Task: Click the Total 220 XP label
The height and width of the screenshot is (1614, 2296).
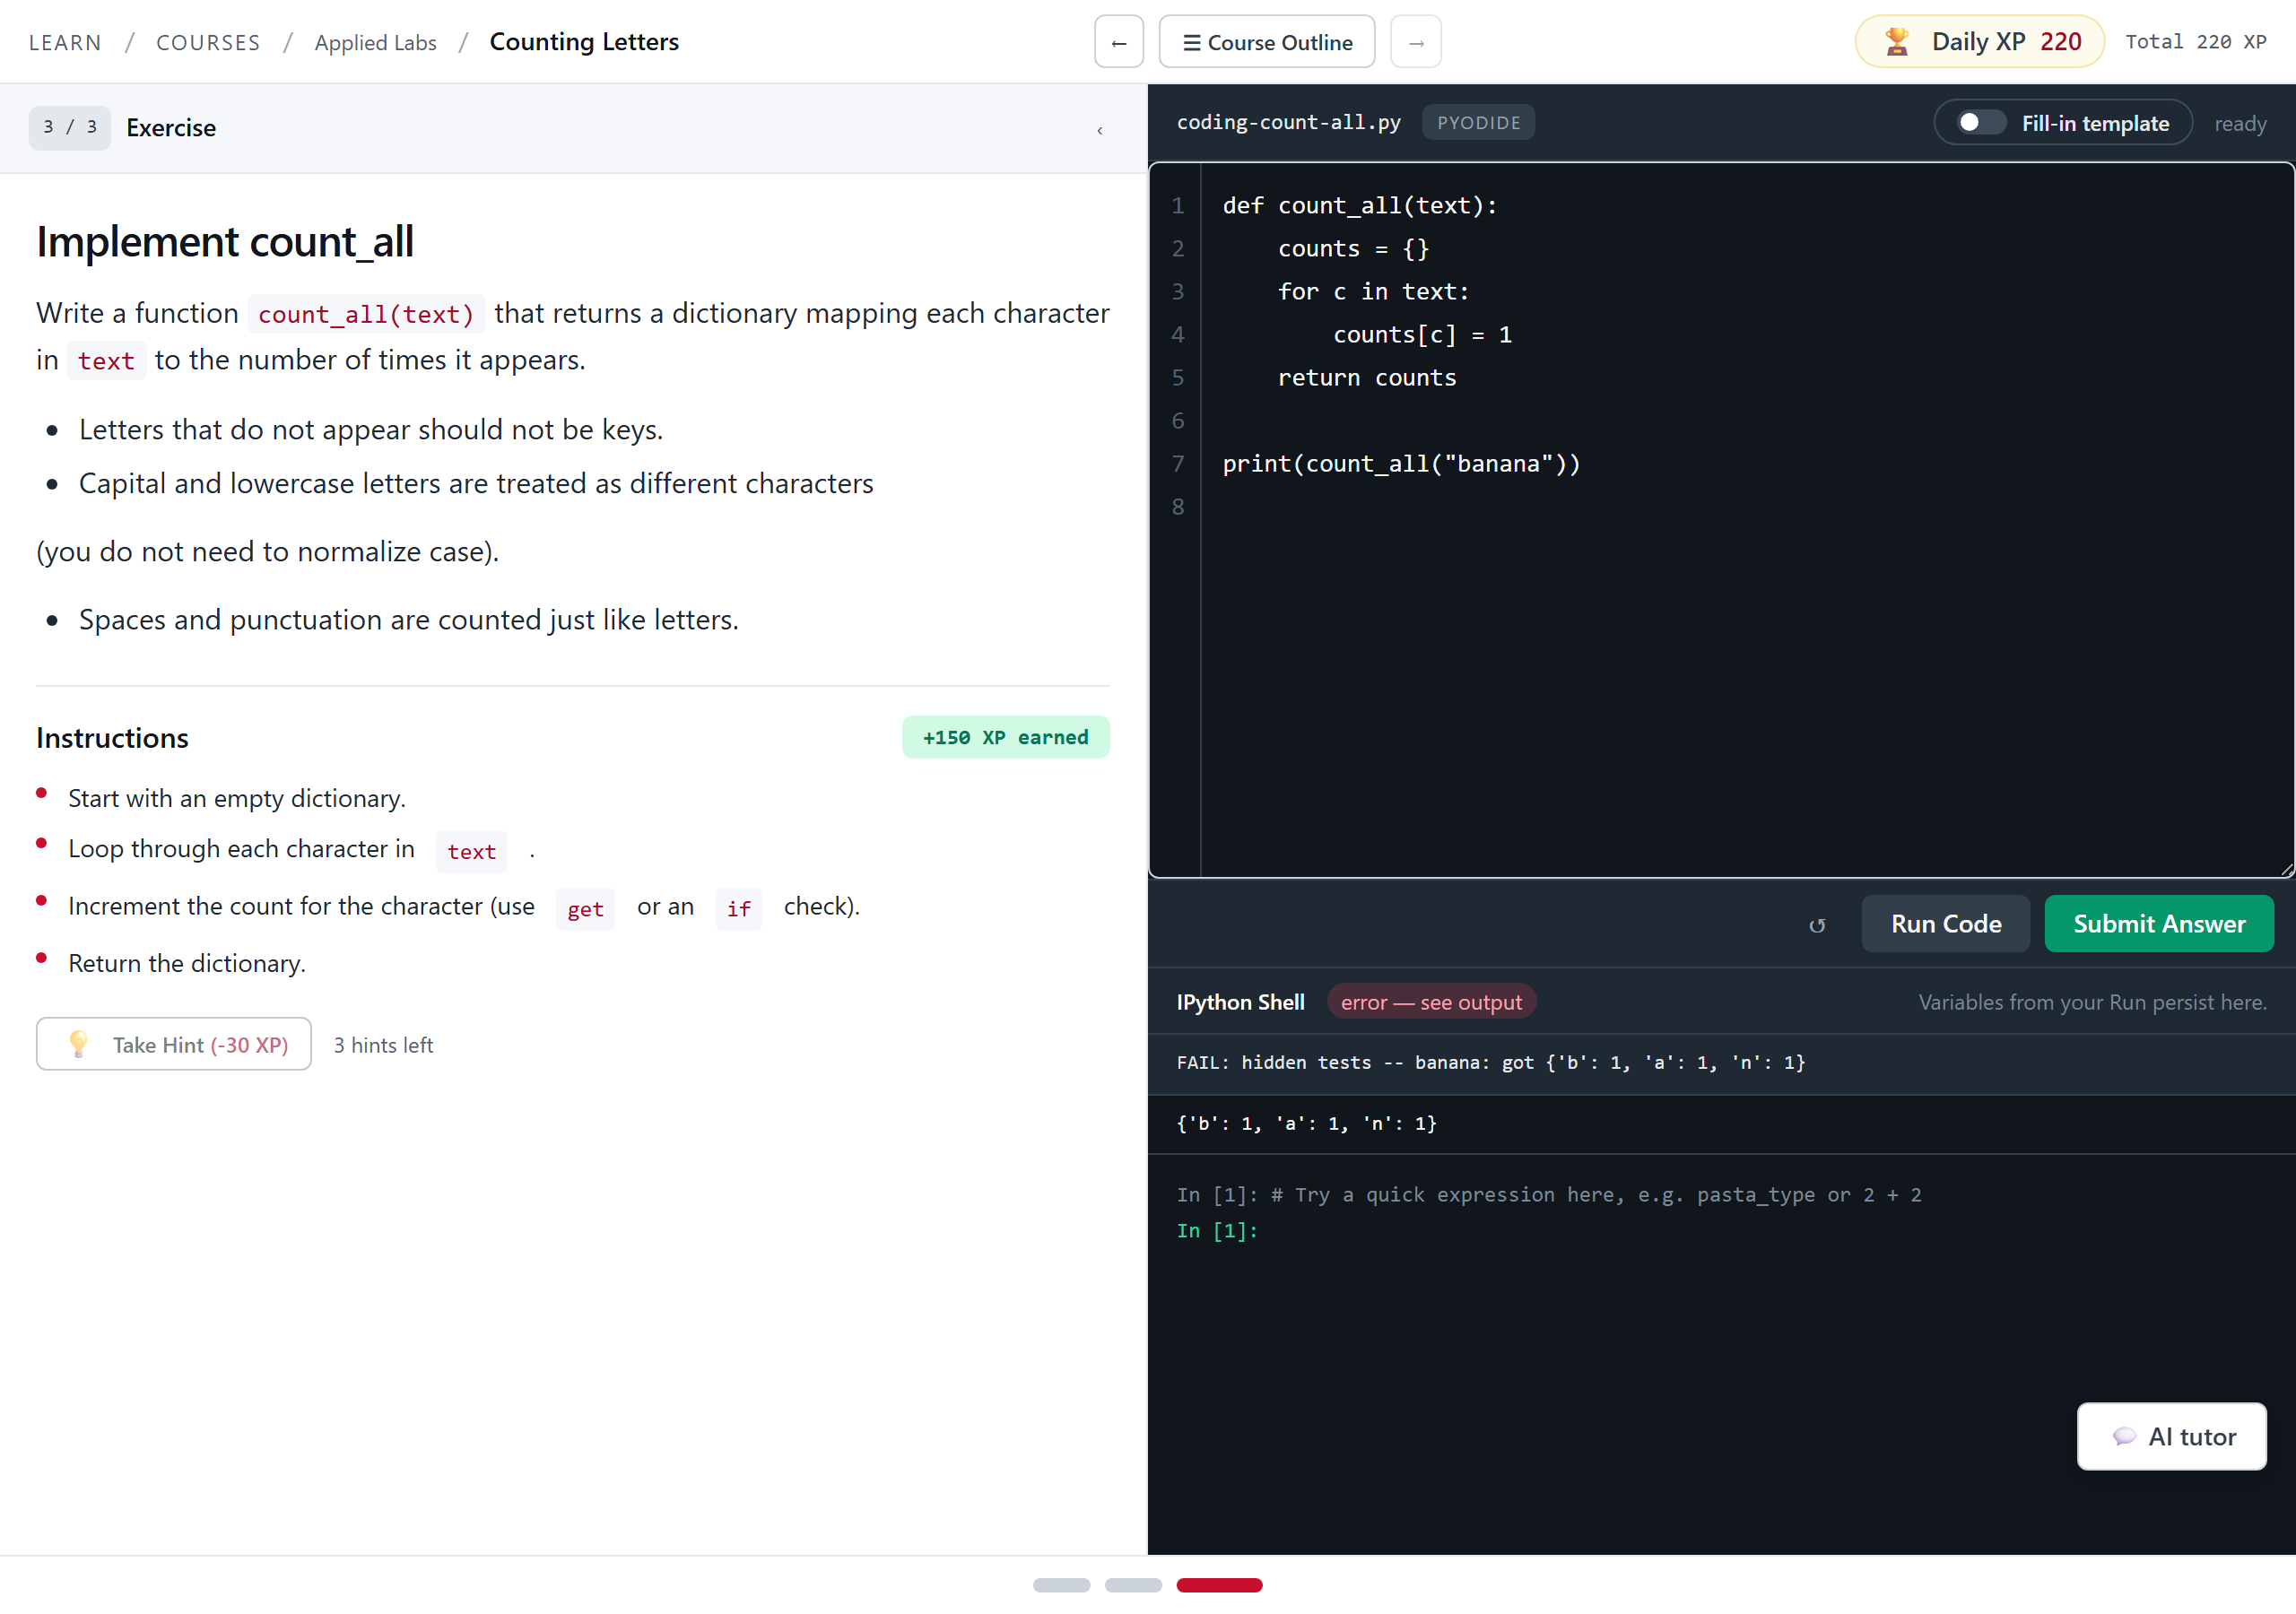Action: 2195,42
